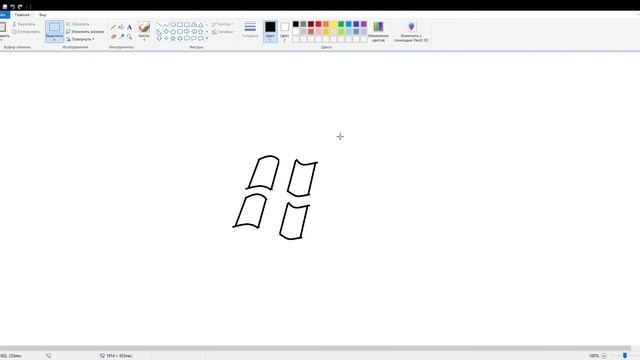Viewport: 640px width, 360px height.
Task: Choose the straight line shape
Action: (159, 24)
